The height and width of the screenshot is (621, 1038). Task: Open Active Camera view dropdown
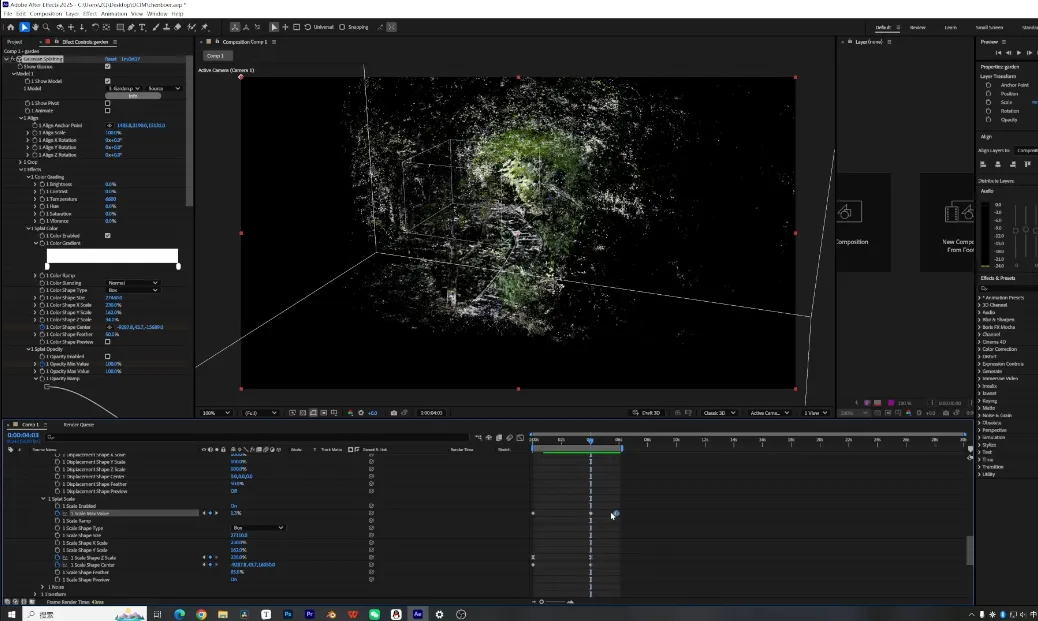coord(769,412)
